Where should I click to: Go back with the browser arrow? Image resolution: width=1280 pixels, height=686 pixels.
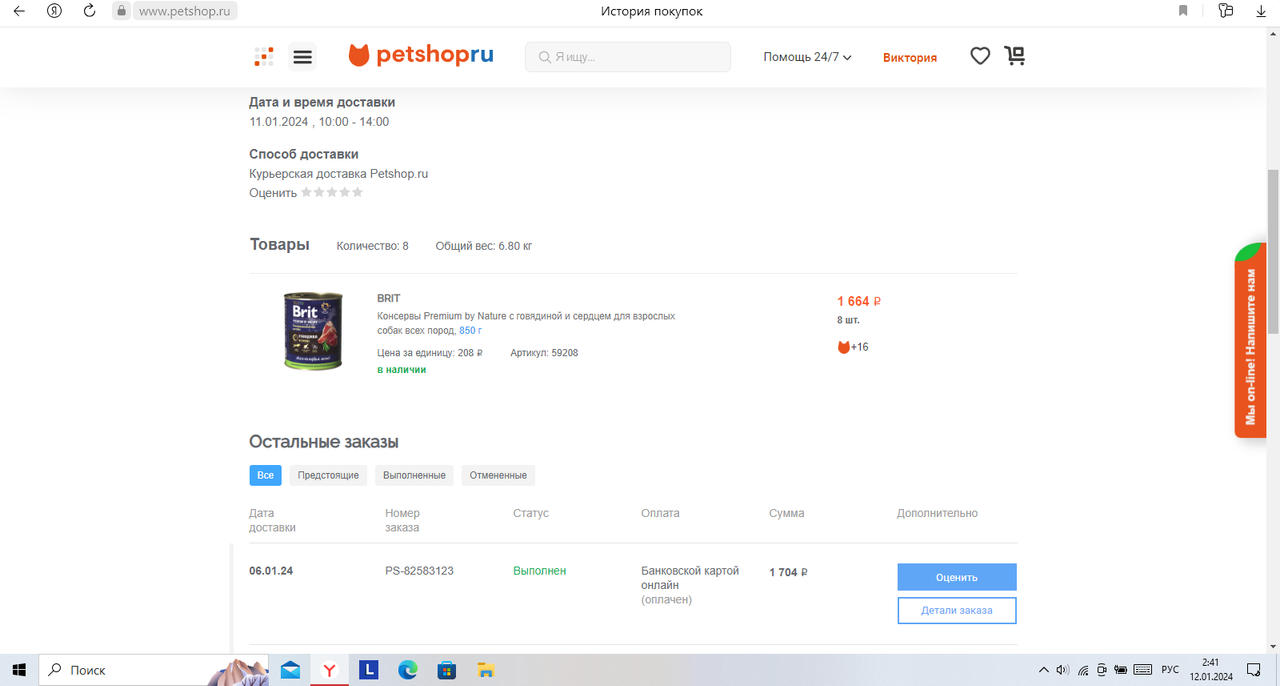click(18, 11)
